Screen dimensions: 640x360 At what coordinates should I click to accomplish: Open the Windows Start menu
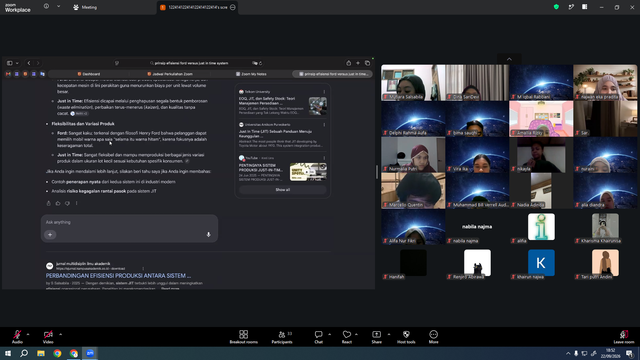coord(8,353)
